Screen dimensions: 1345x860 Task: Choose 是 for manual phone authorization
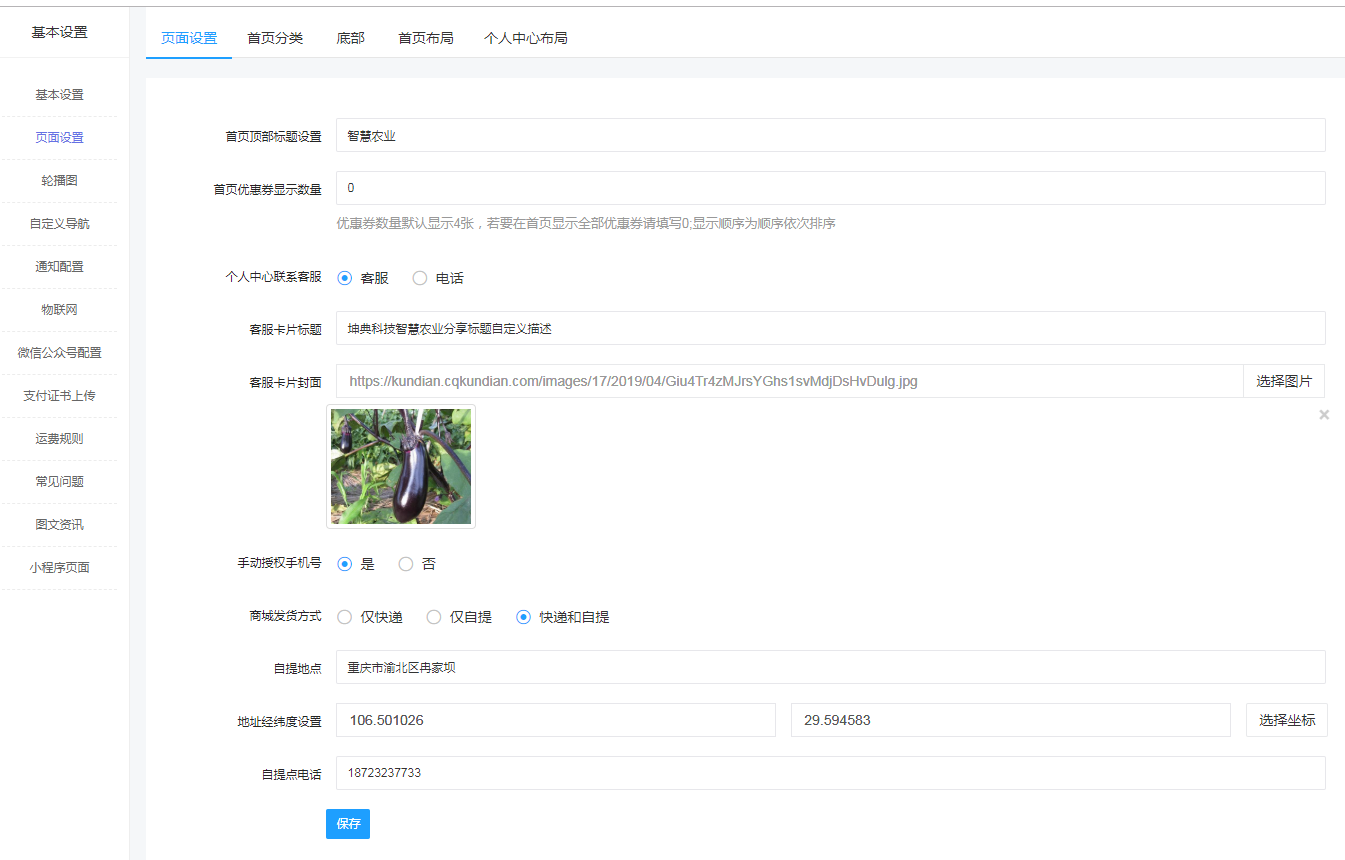pos(345,564)
